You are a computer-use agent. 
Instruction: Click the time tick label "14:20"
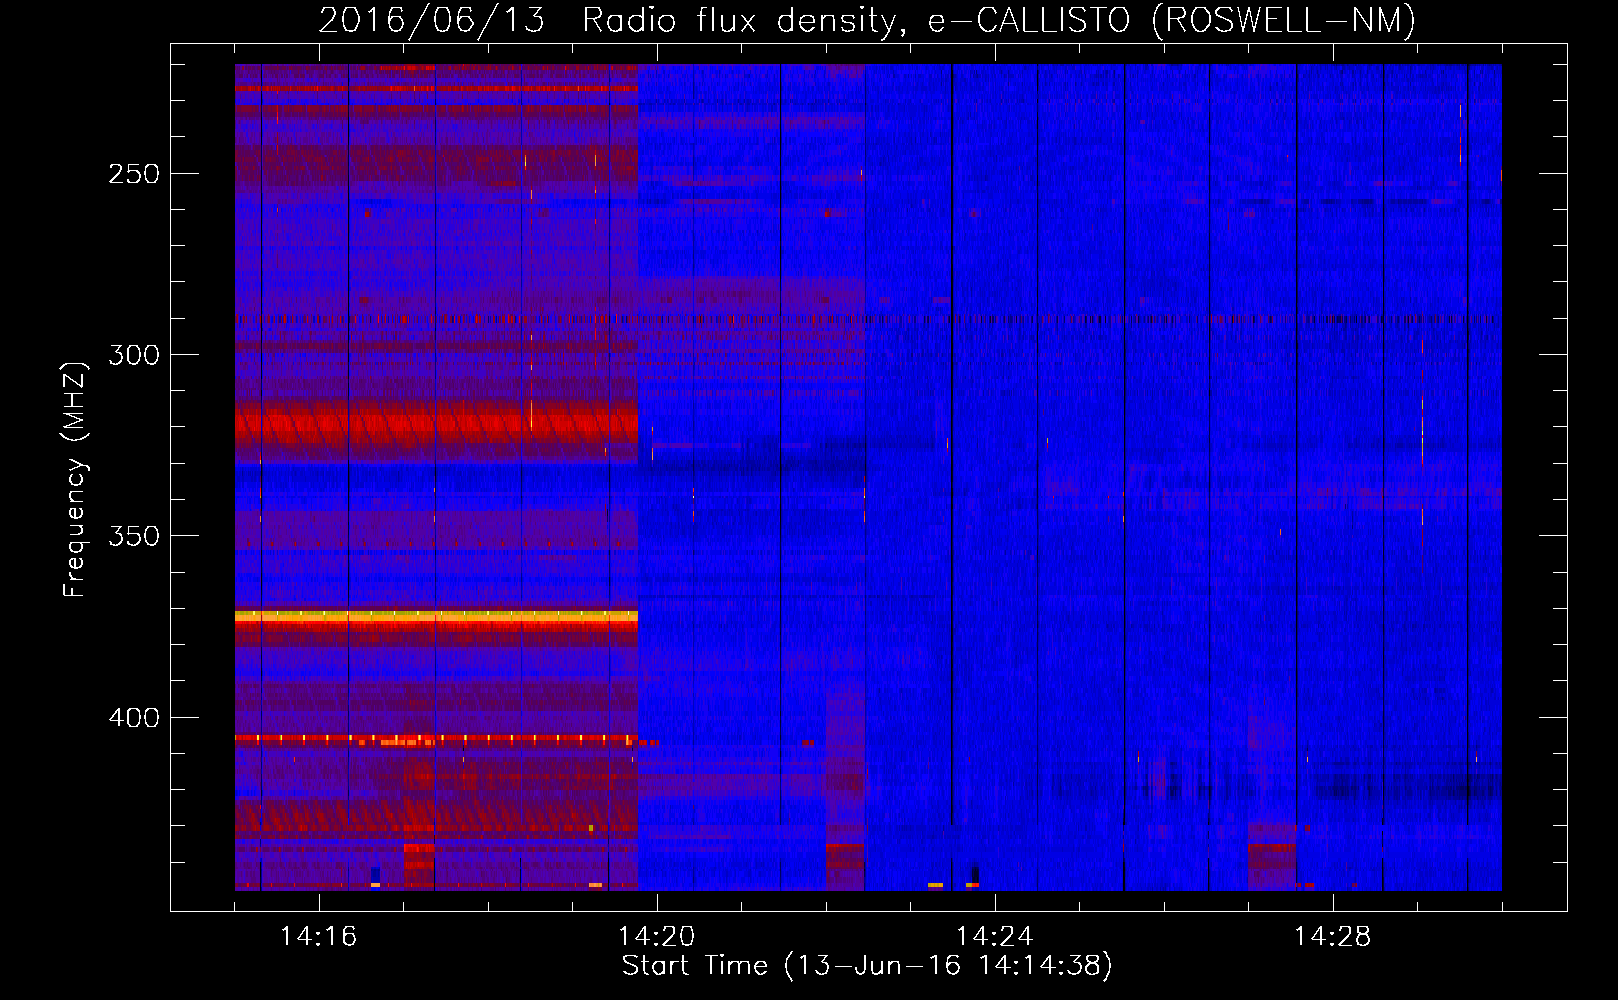(x=656, y=937)
